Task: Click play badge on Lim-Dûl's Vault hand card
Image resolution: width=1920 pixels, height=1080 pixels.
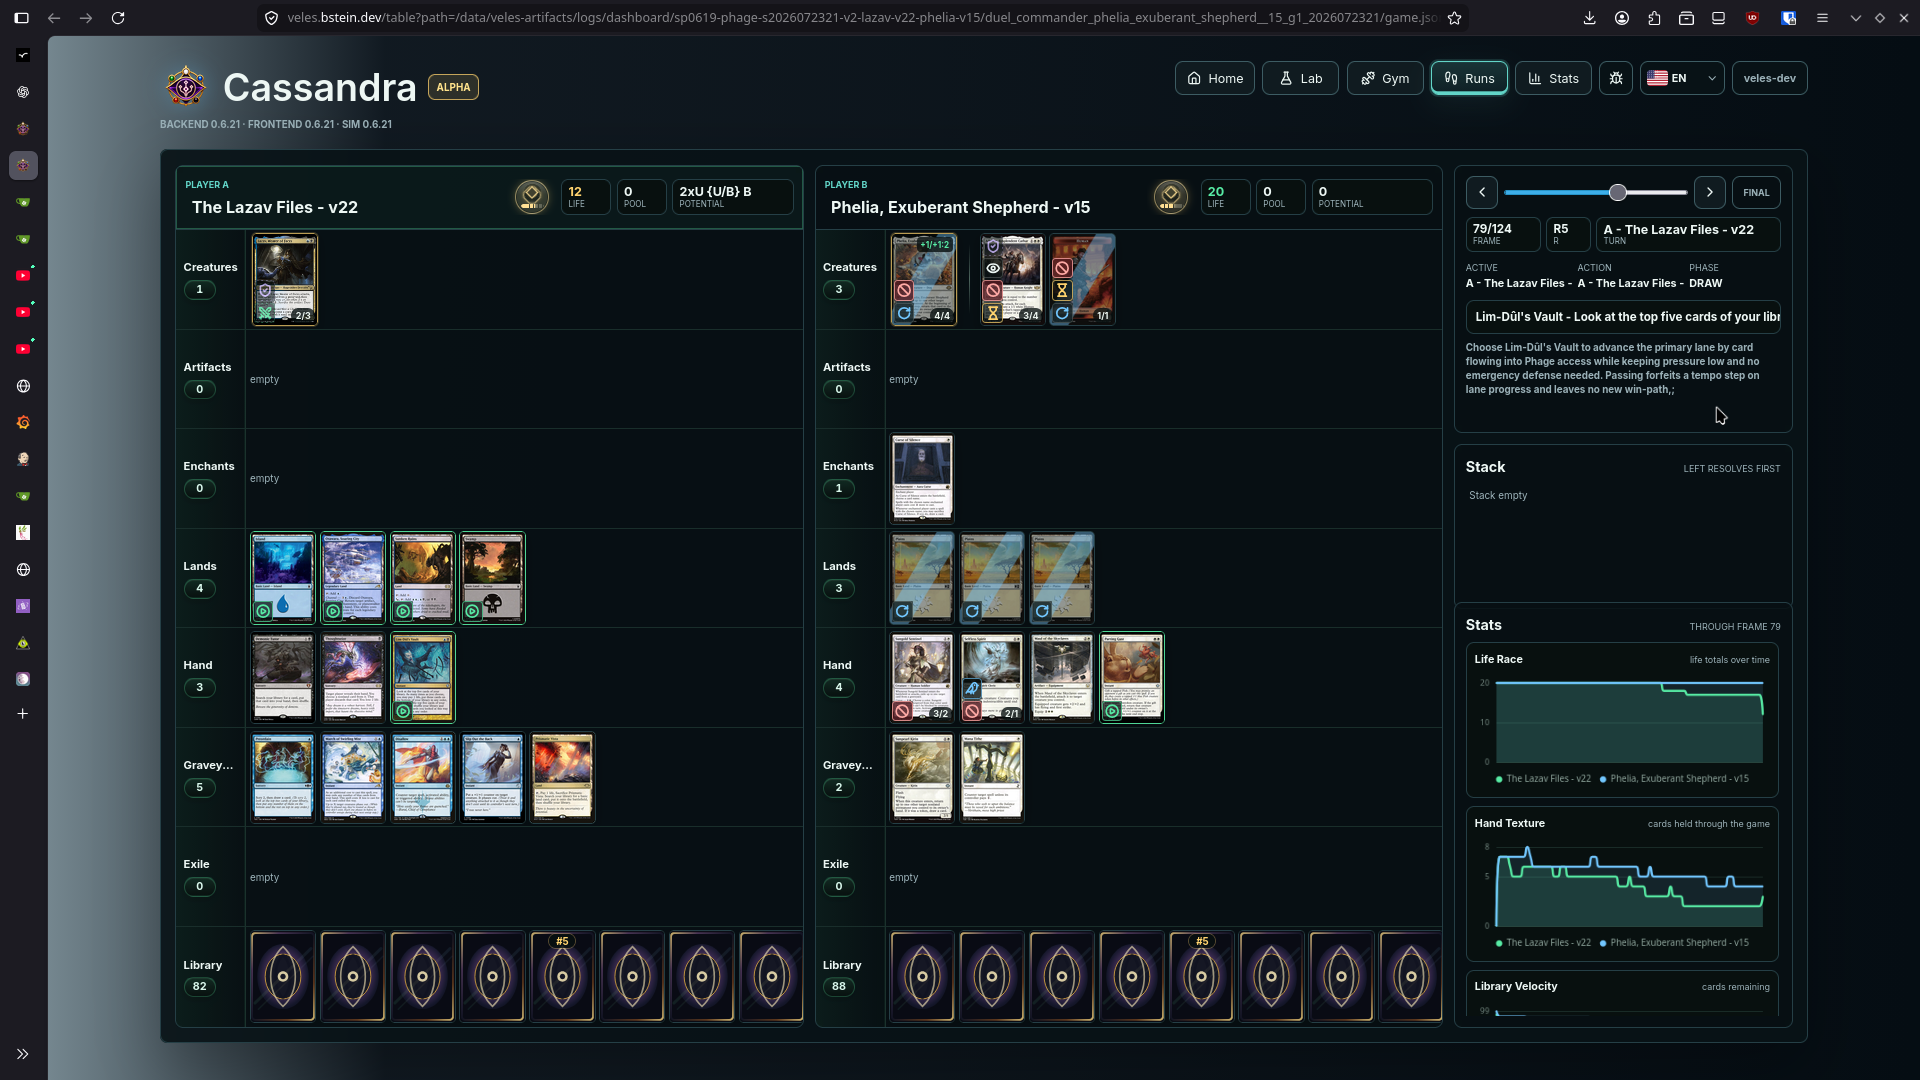Action: [x=403, y=711]
